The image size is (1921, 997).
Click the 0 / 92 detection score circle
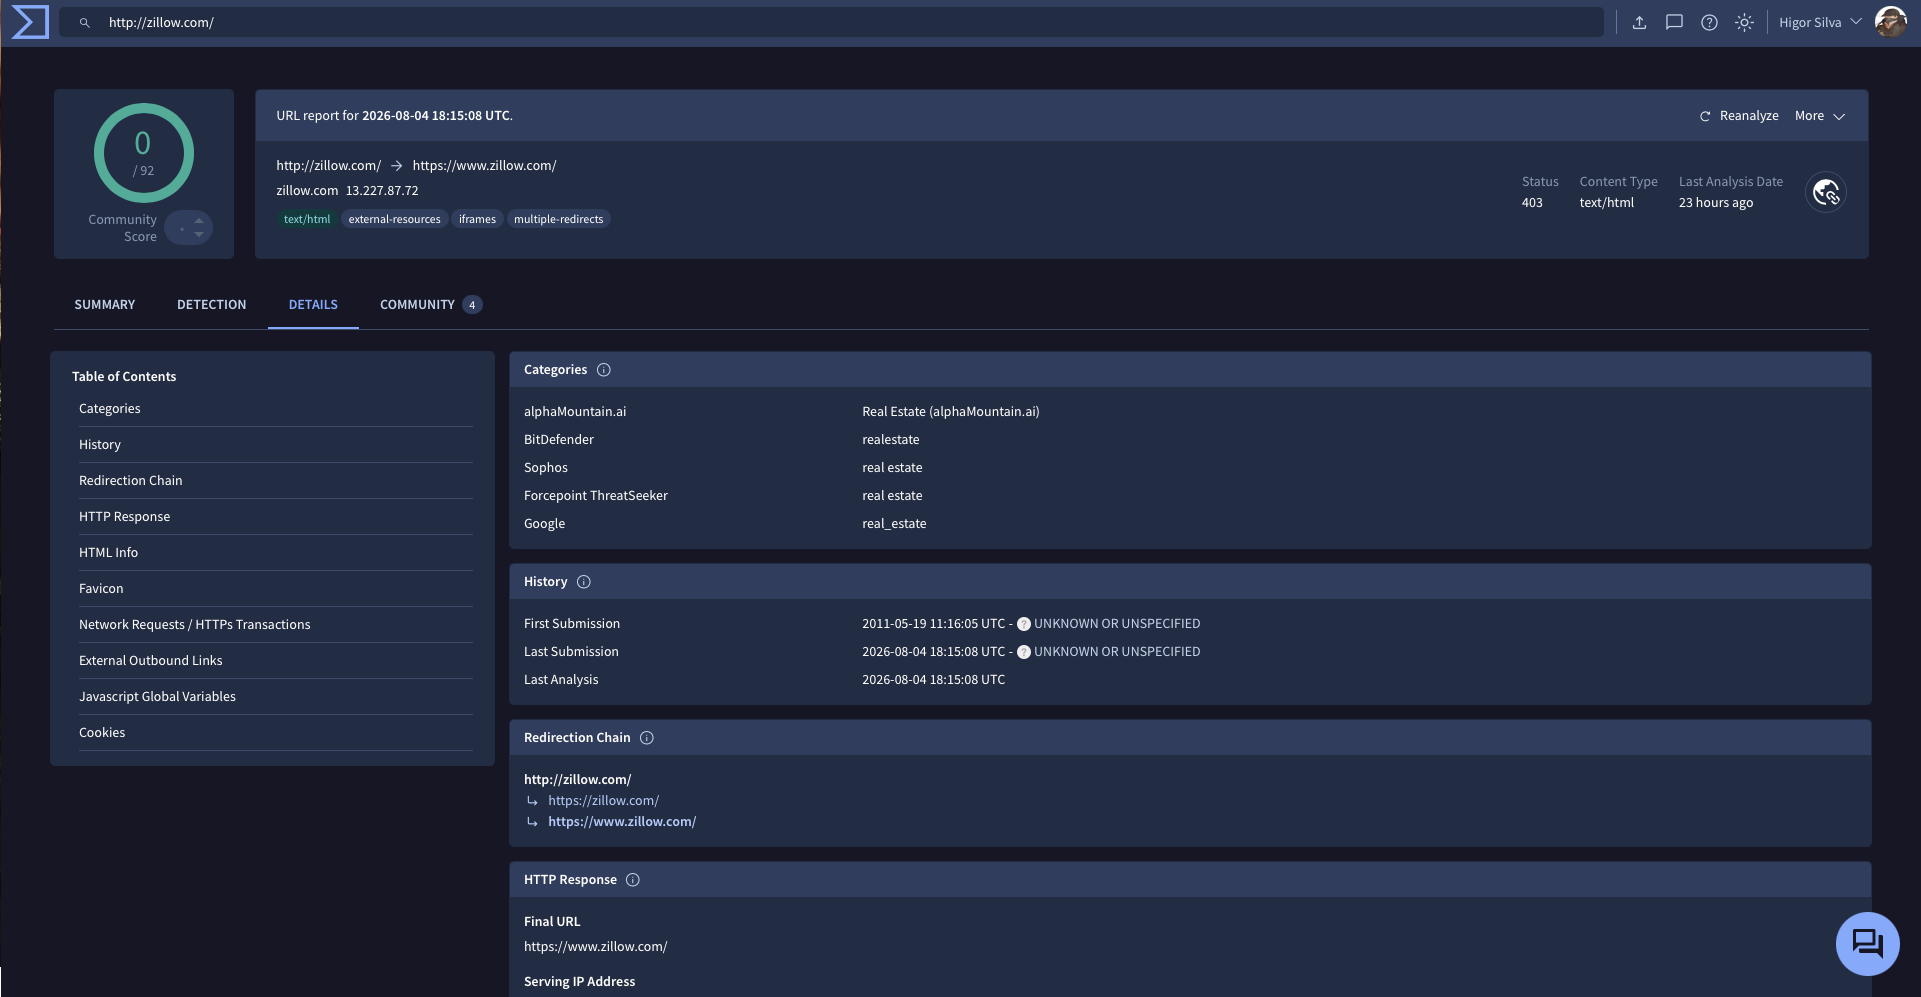click(x=144, y=153)
